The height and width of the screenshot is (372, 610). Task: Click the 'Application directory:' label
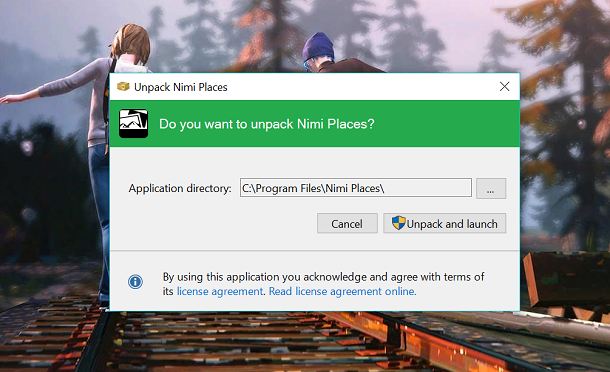pos(180,188)
